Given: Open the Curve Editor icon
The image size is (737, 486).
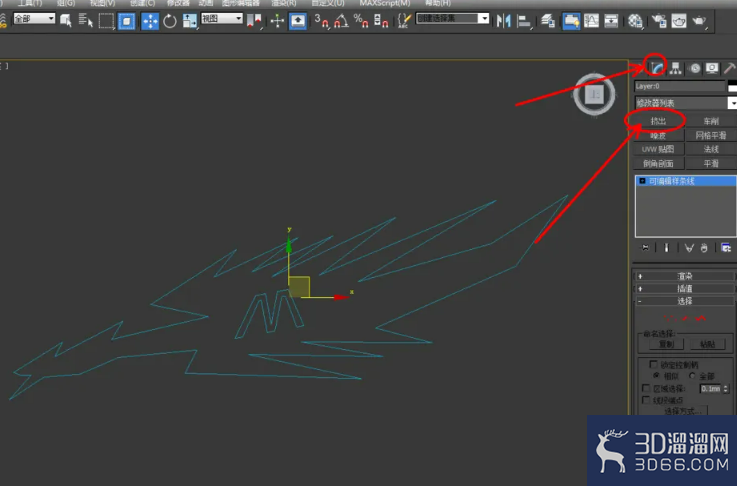Looking at the screenshot, I should [x=591, y=21].
